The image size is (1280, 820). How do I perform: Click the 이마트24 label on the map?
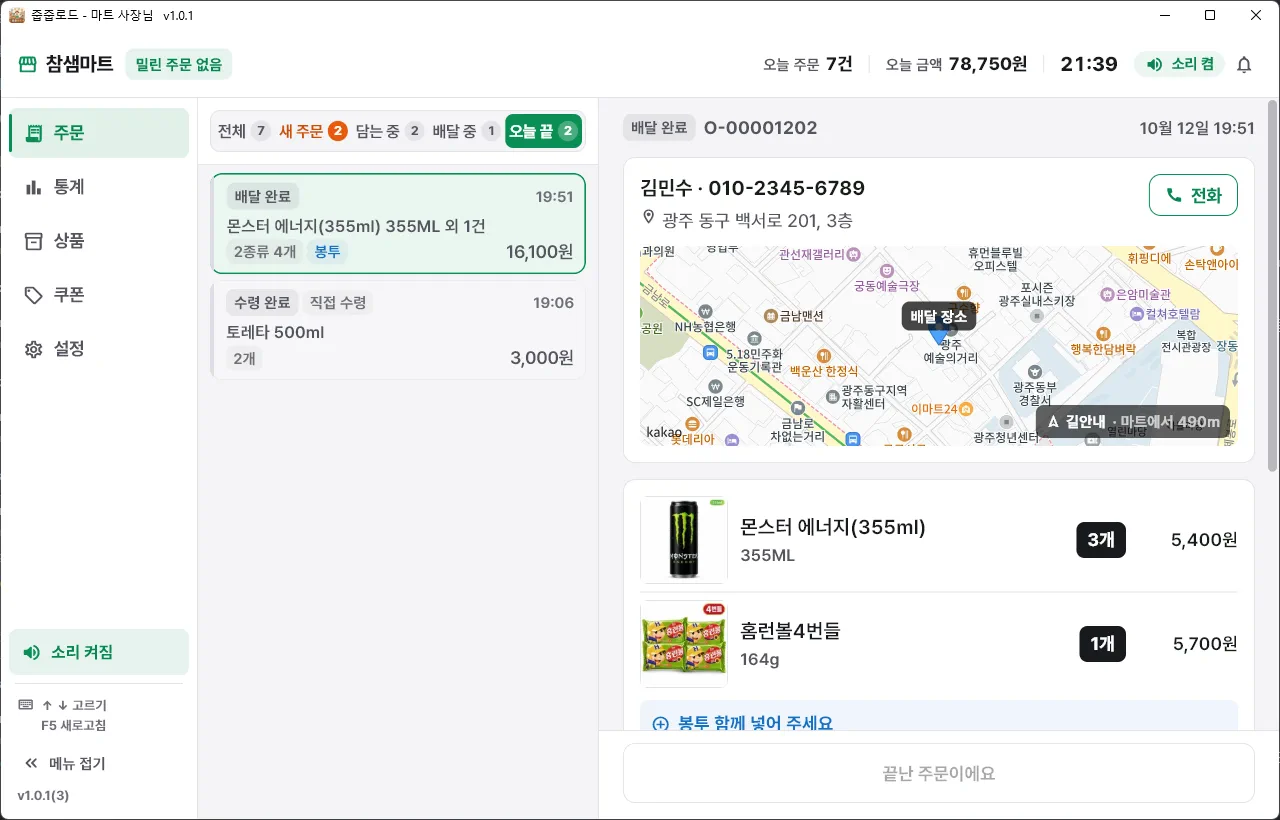click(x=942, y=409)
